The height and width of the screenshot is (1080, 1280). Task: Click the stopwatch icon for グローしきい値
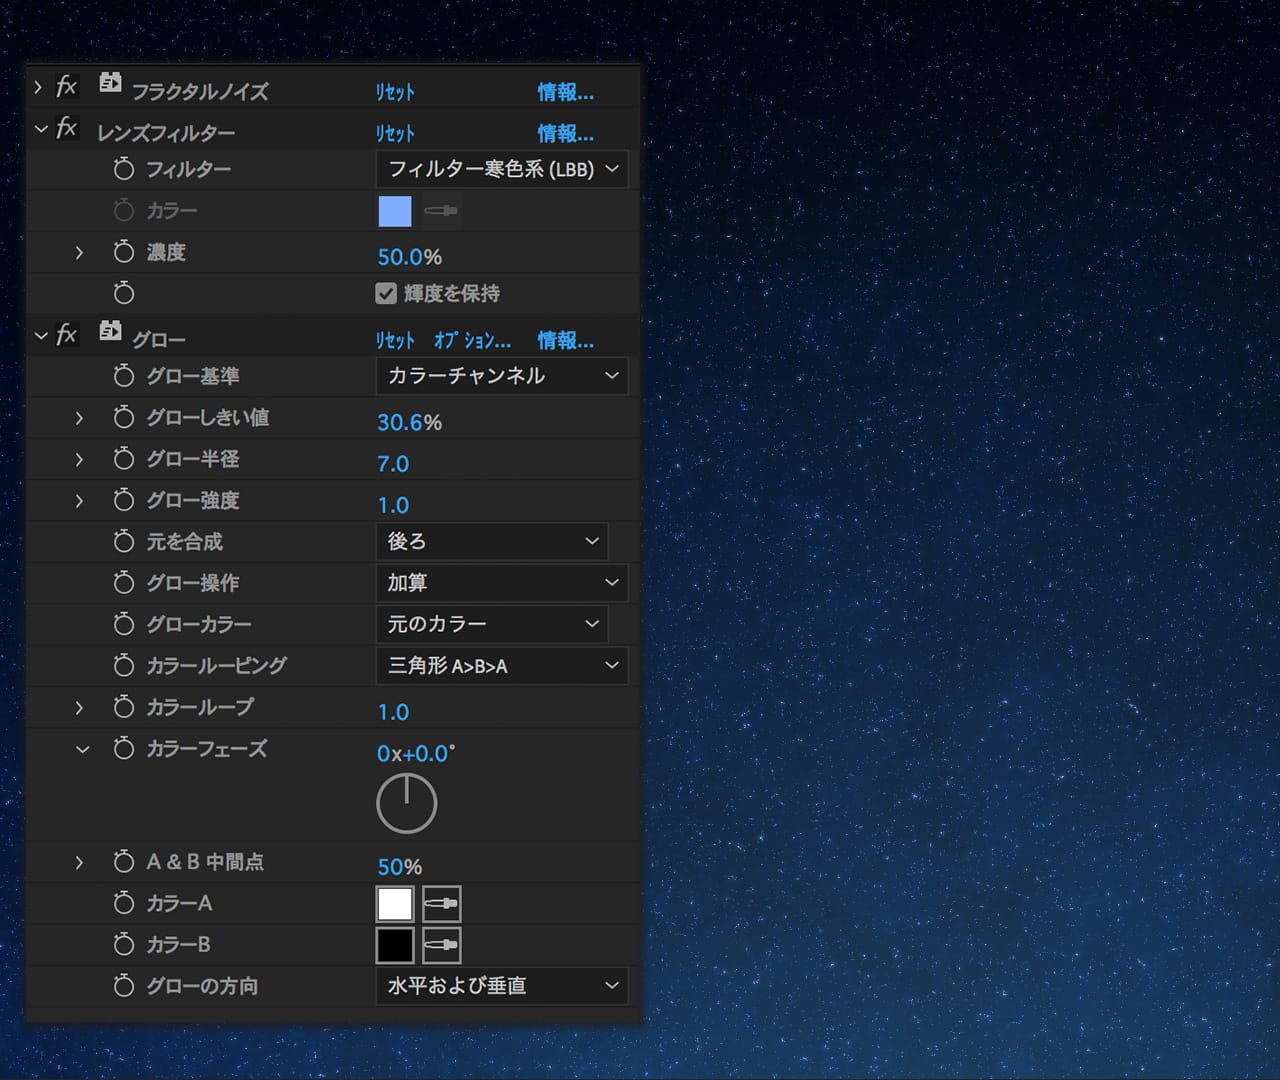(x=124, y=417)
